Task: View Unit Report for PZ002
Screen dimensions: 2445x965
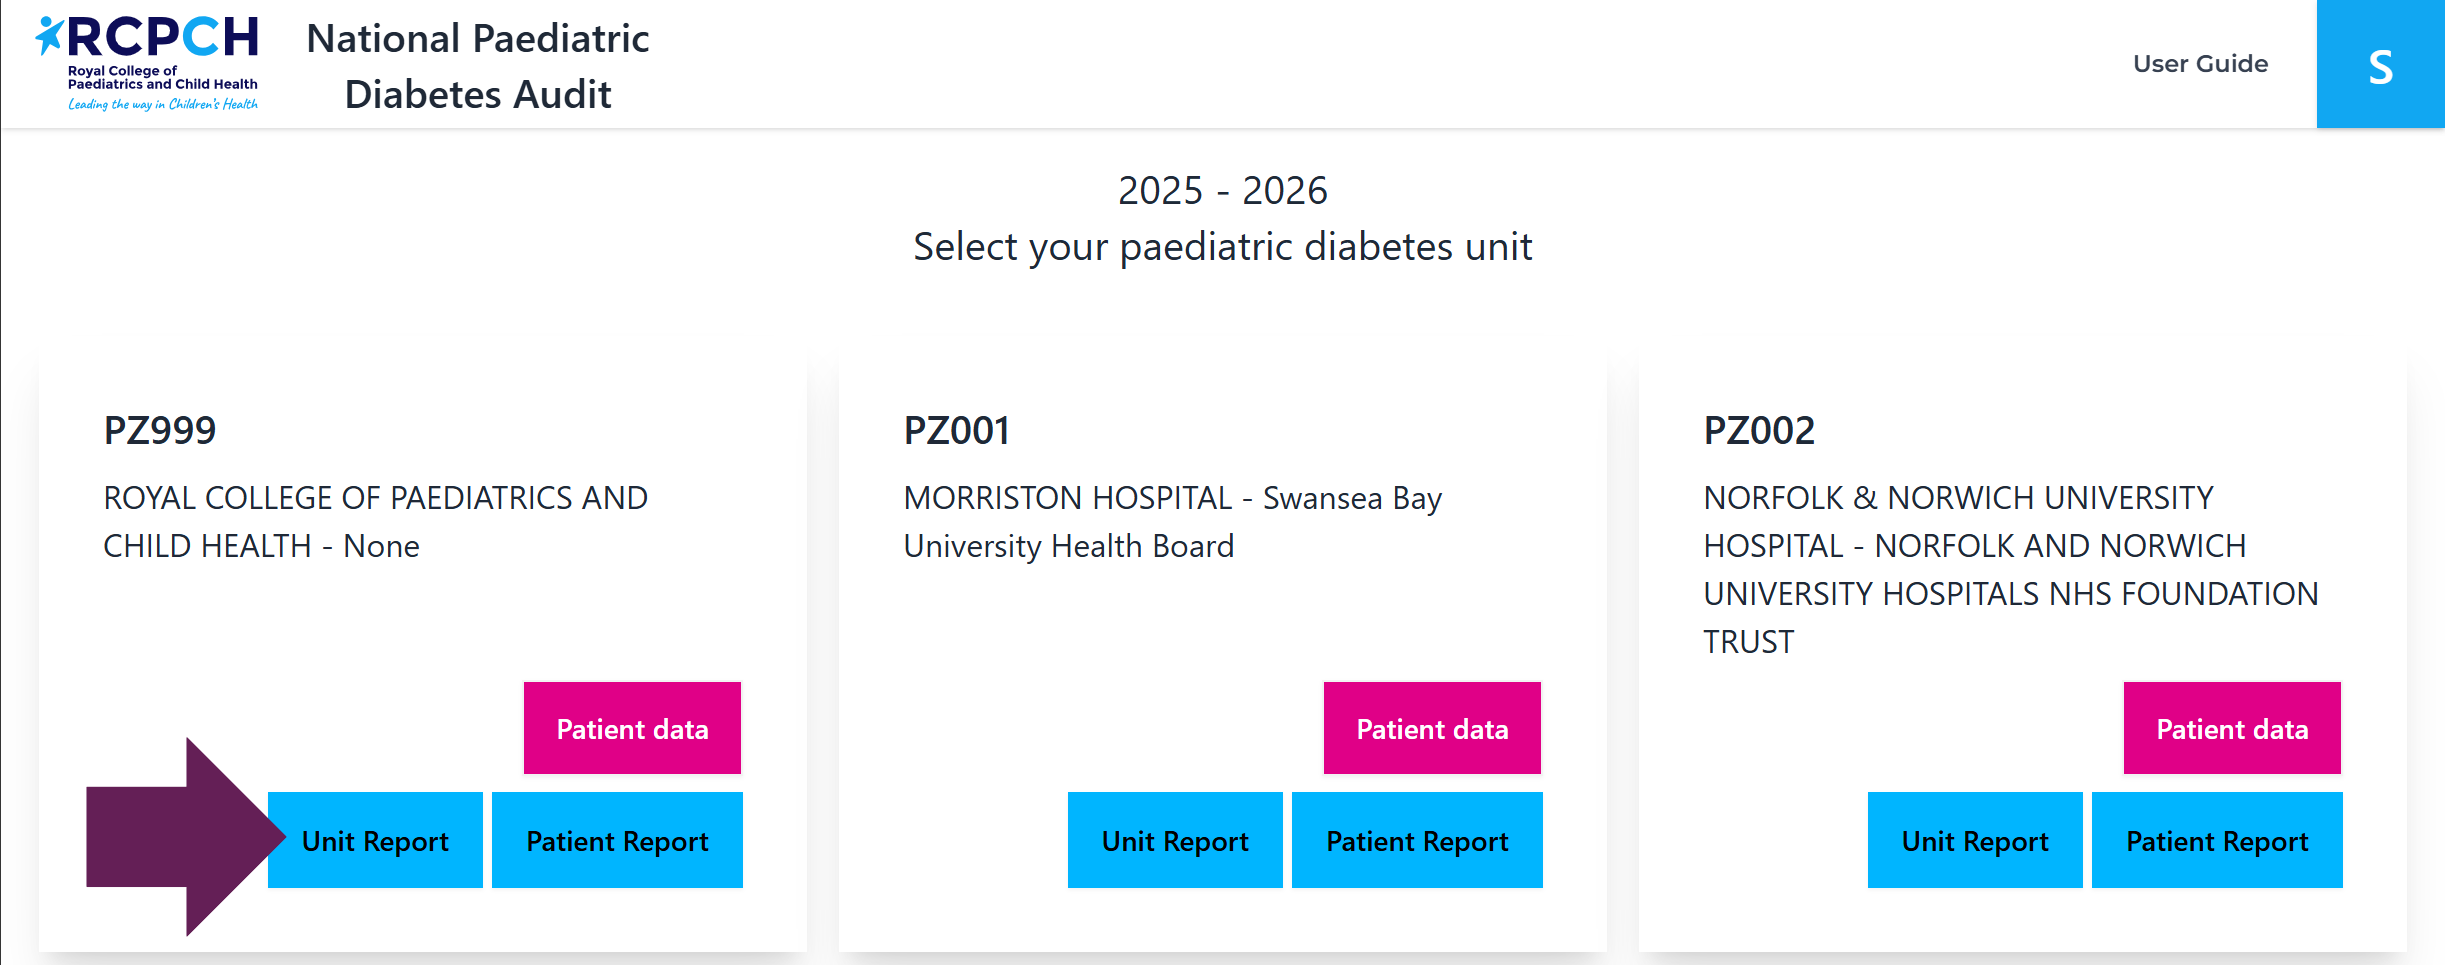Action: point(1975,841)
